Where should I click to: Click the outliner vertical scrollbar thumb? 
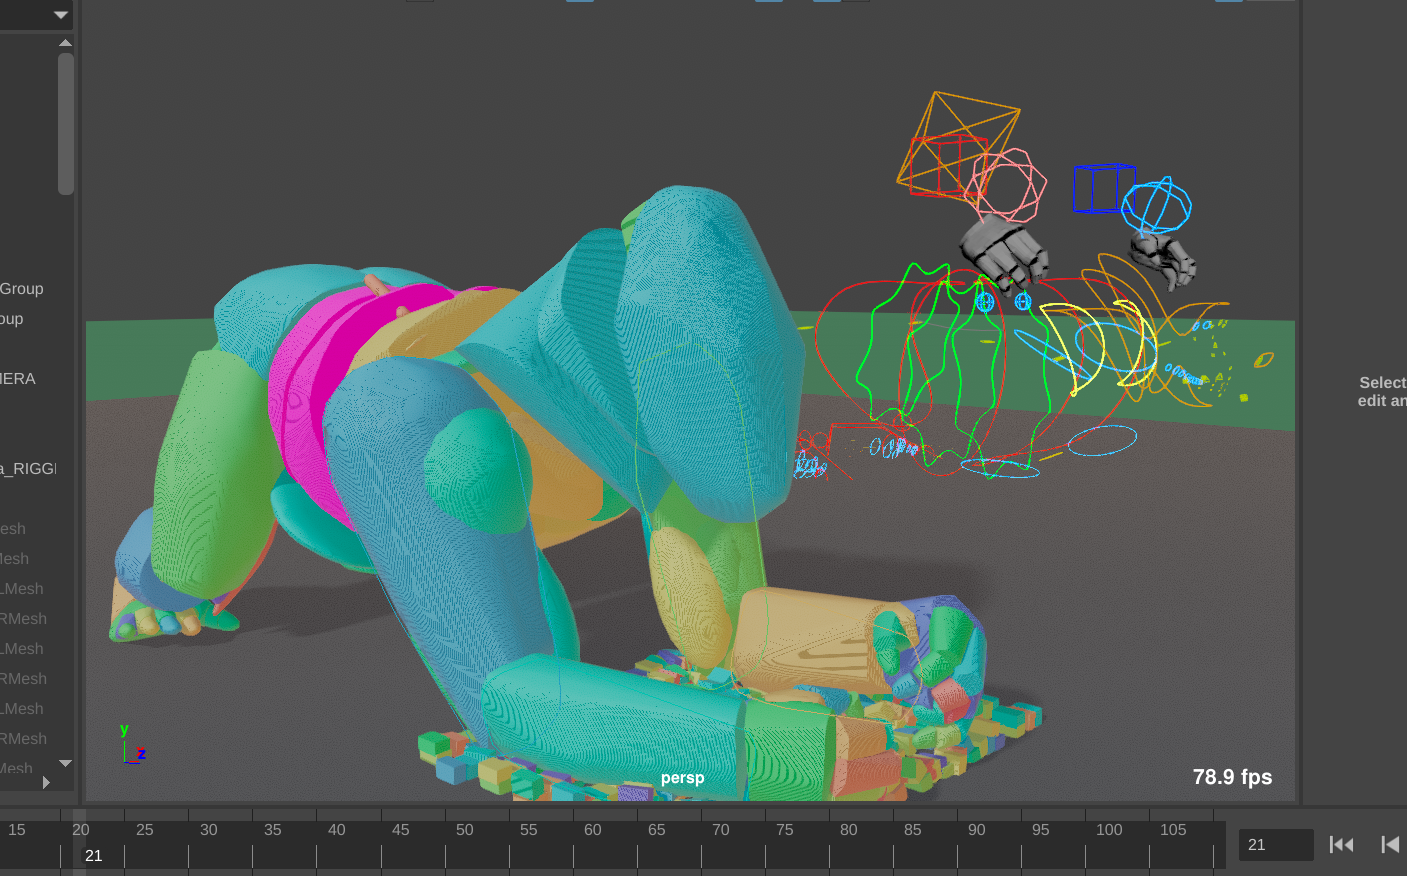pyautogui.click(x=66, y=123)
